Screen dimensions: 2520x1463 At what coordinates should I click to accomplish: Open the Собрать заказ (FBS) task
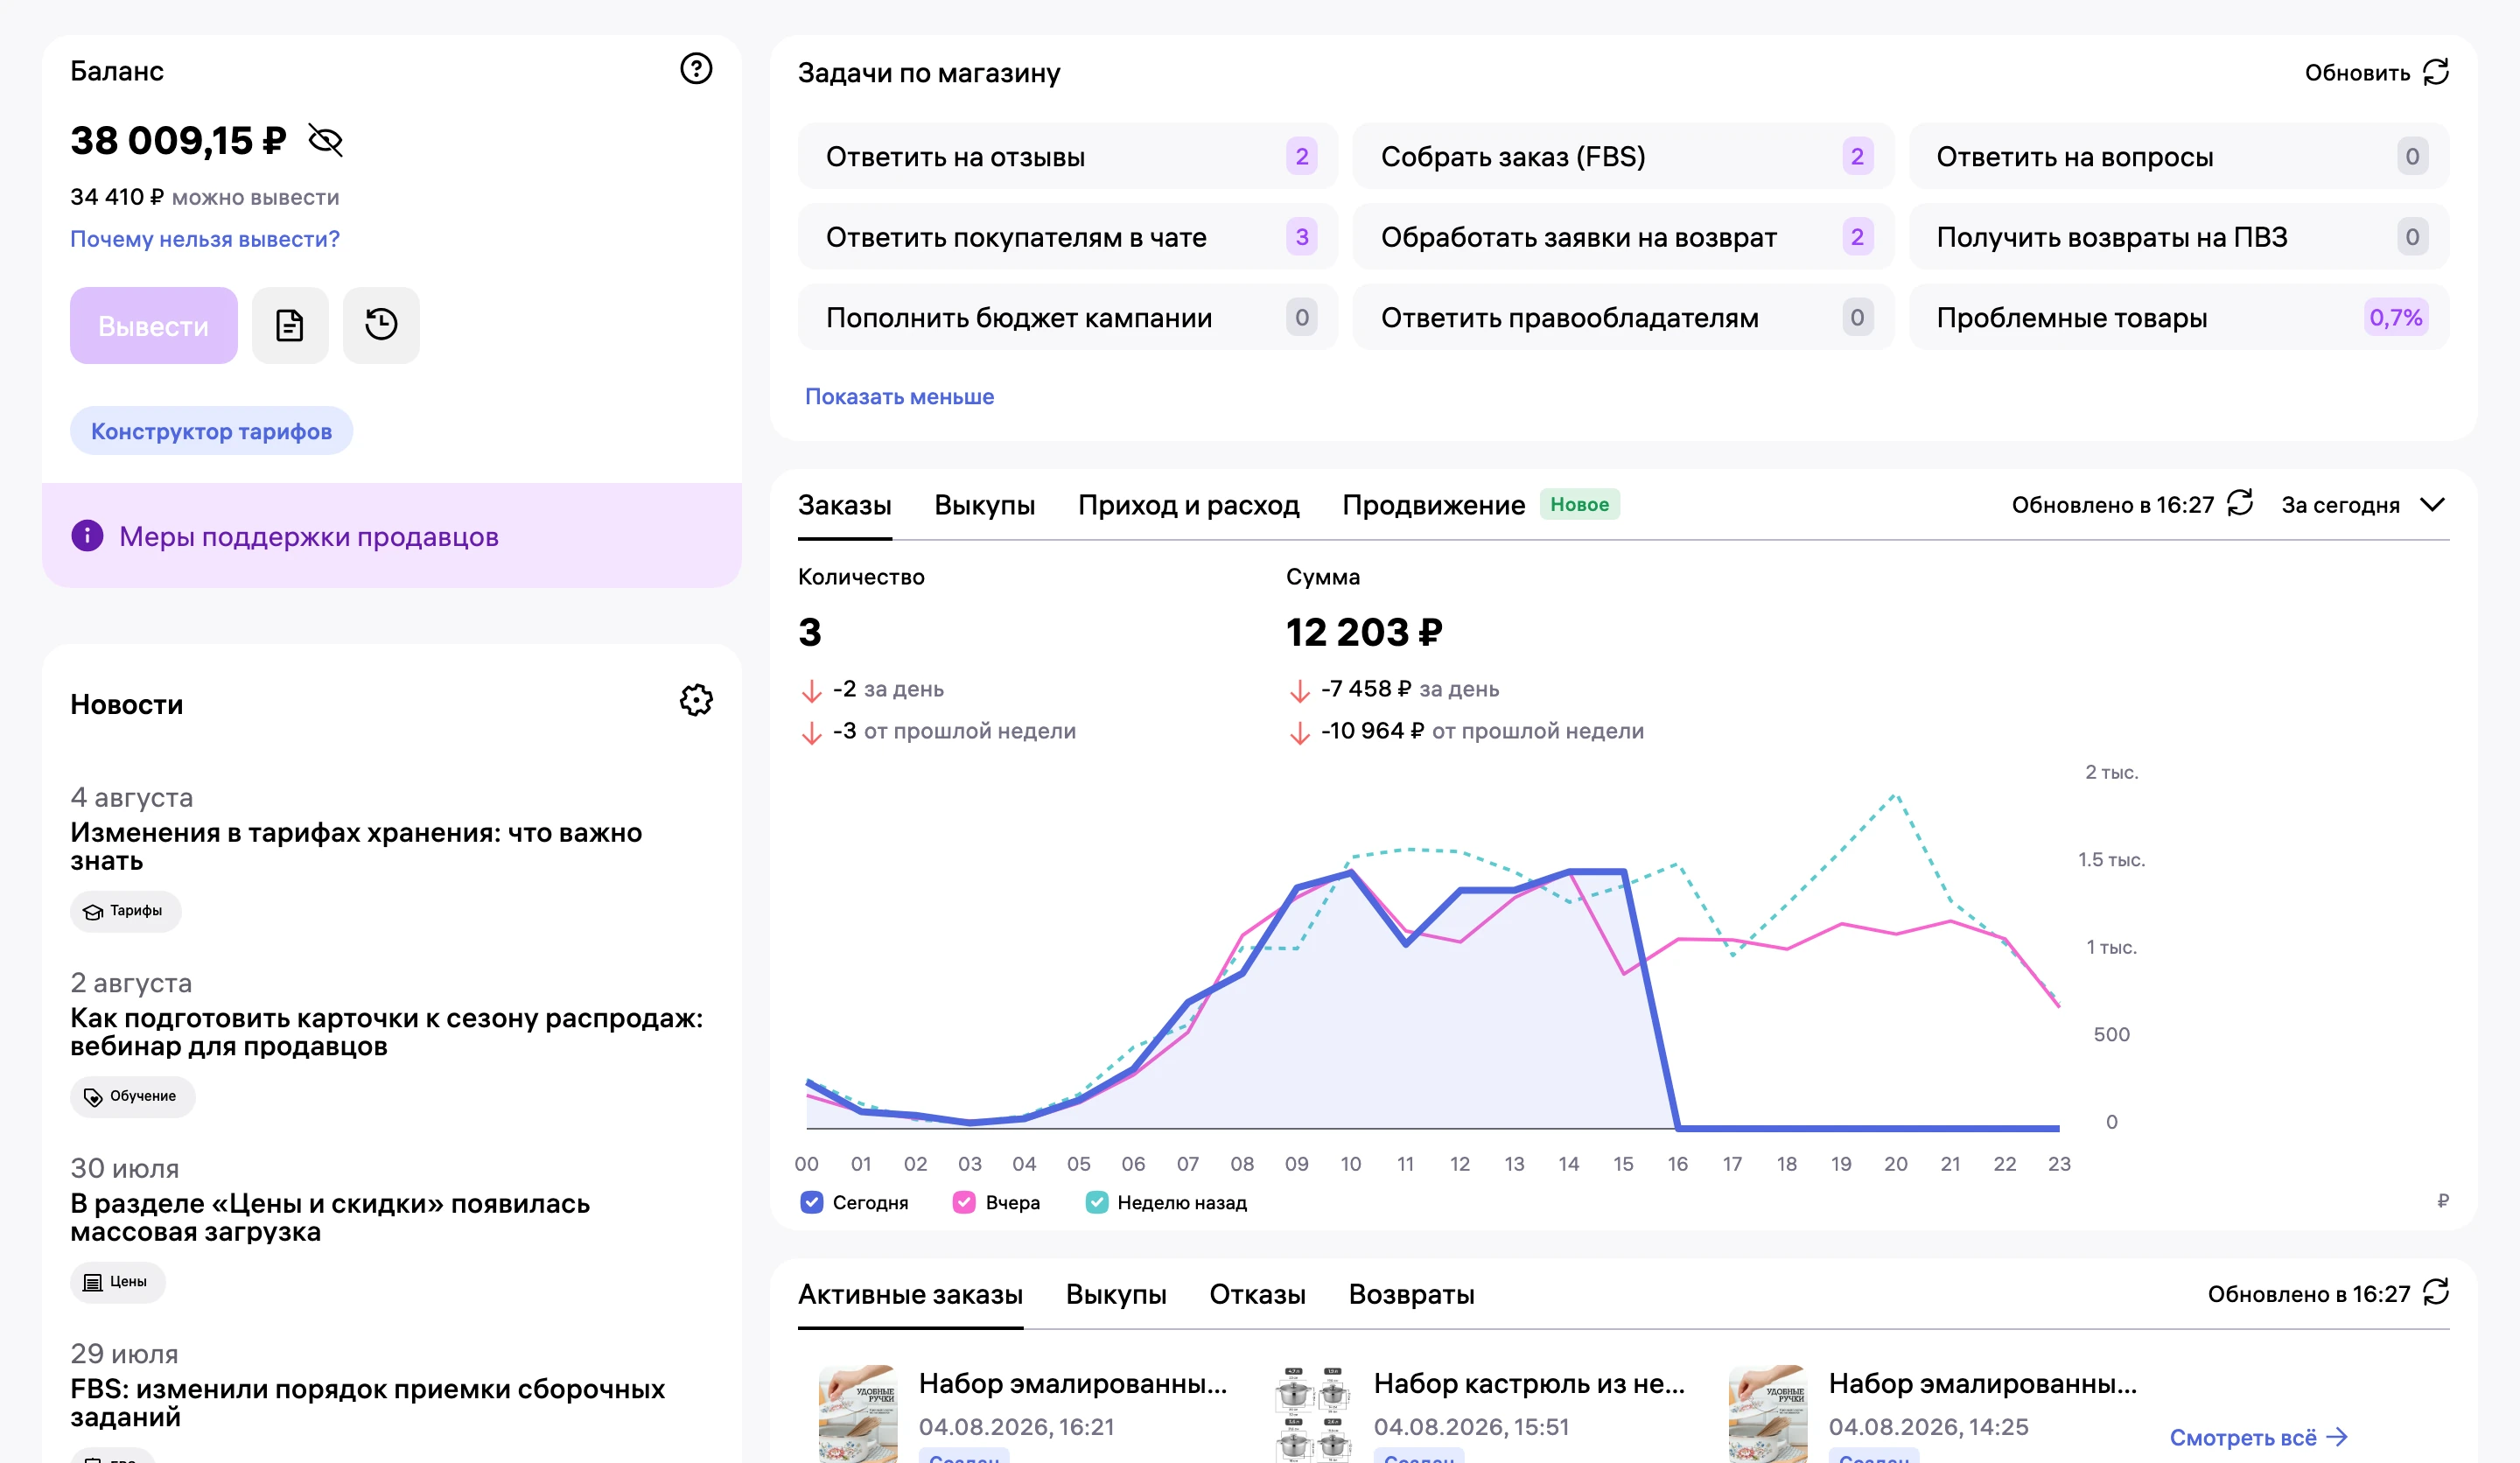[x=1623, y=156]
